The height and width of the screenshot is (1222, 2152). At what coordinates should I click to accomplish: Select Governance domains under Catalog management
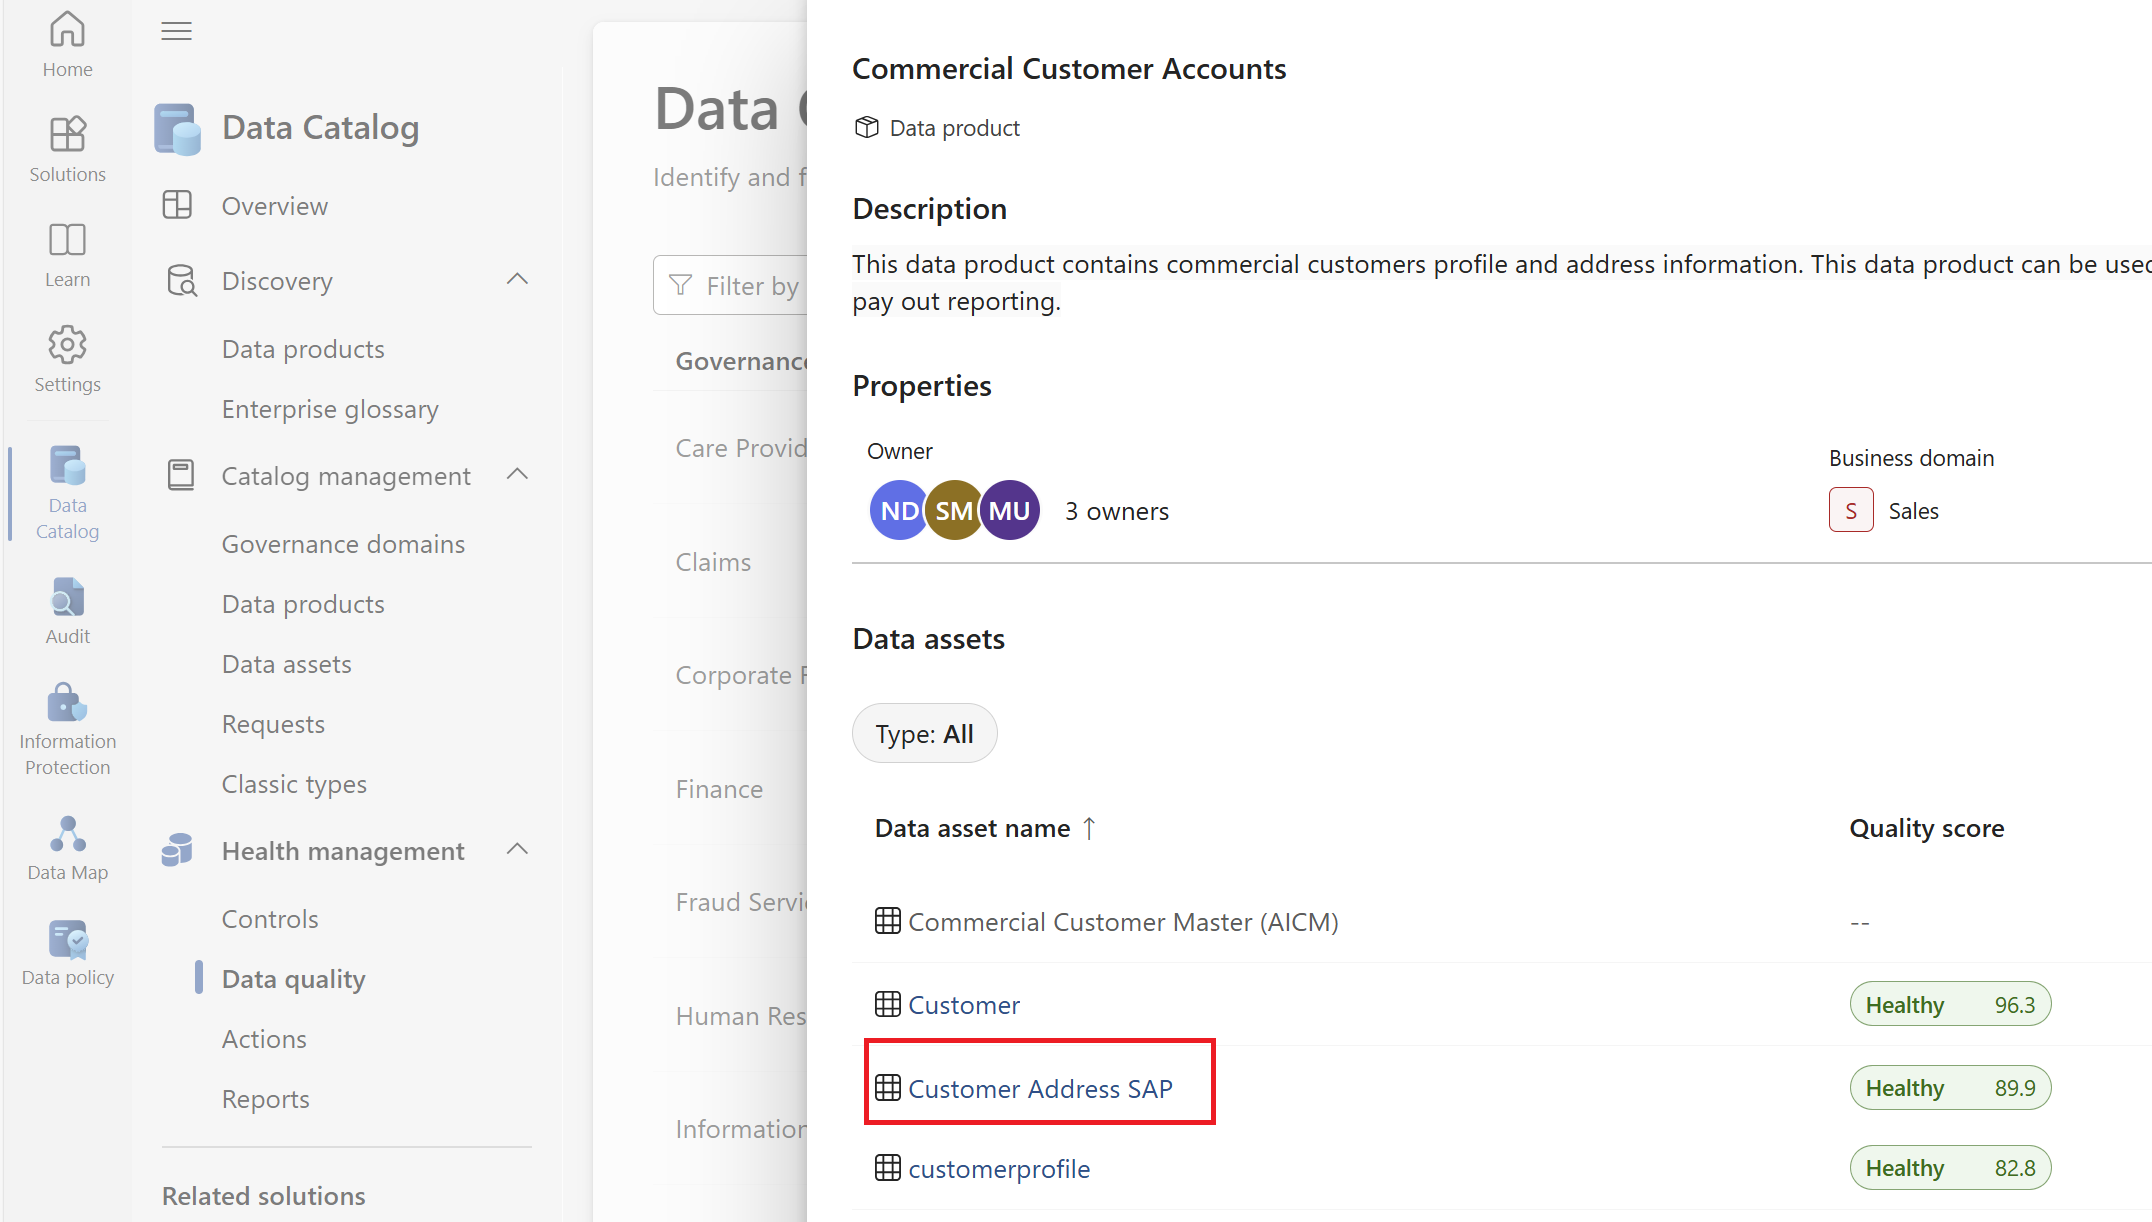[x=343, y=544]
